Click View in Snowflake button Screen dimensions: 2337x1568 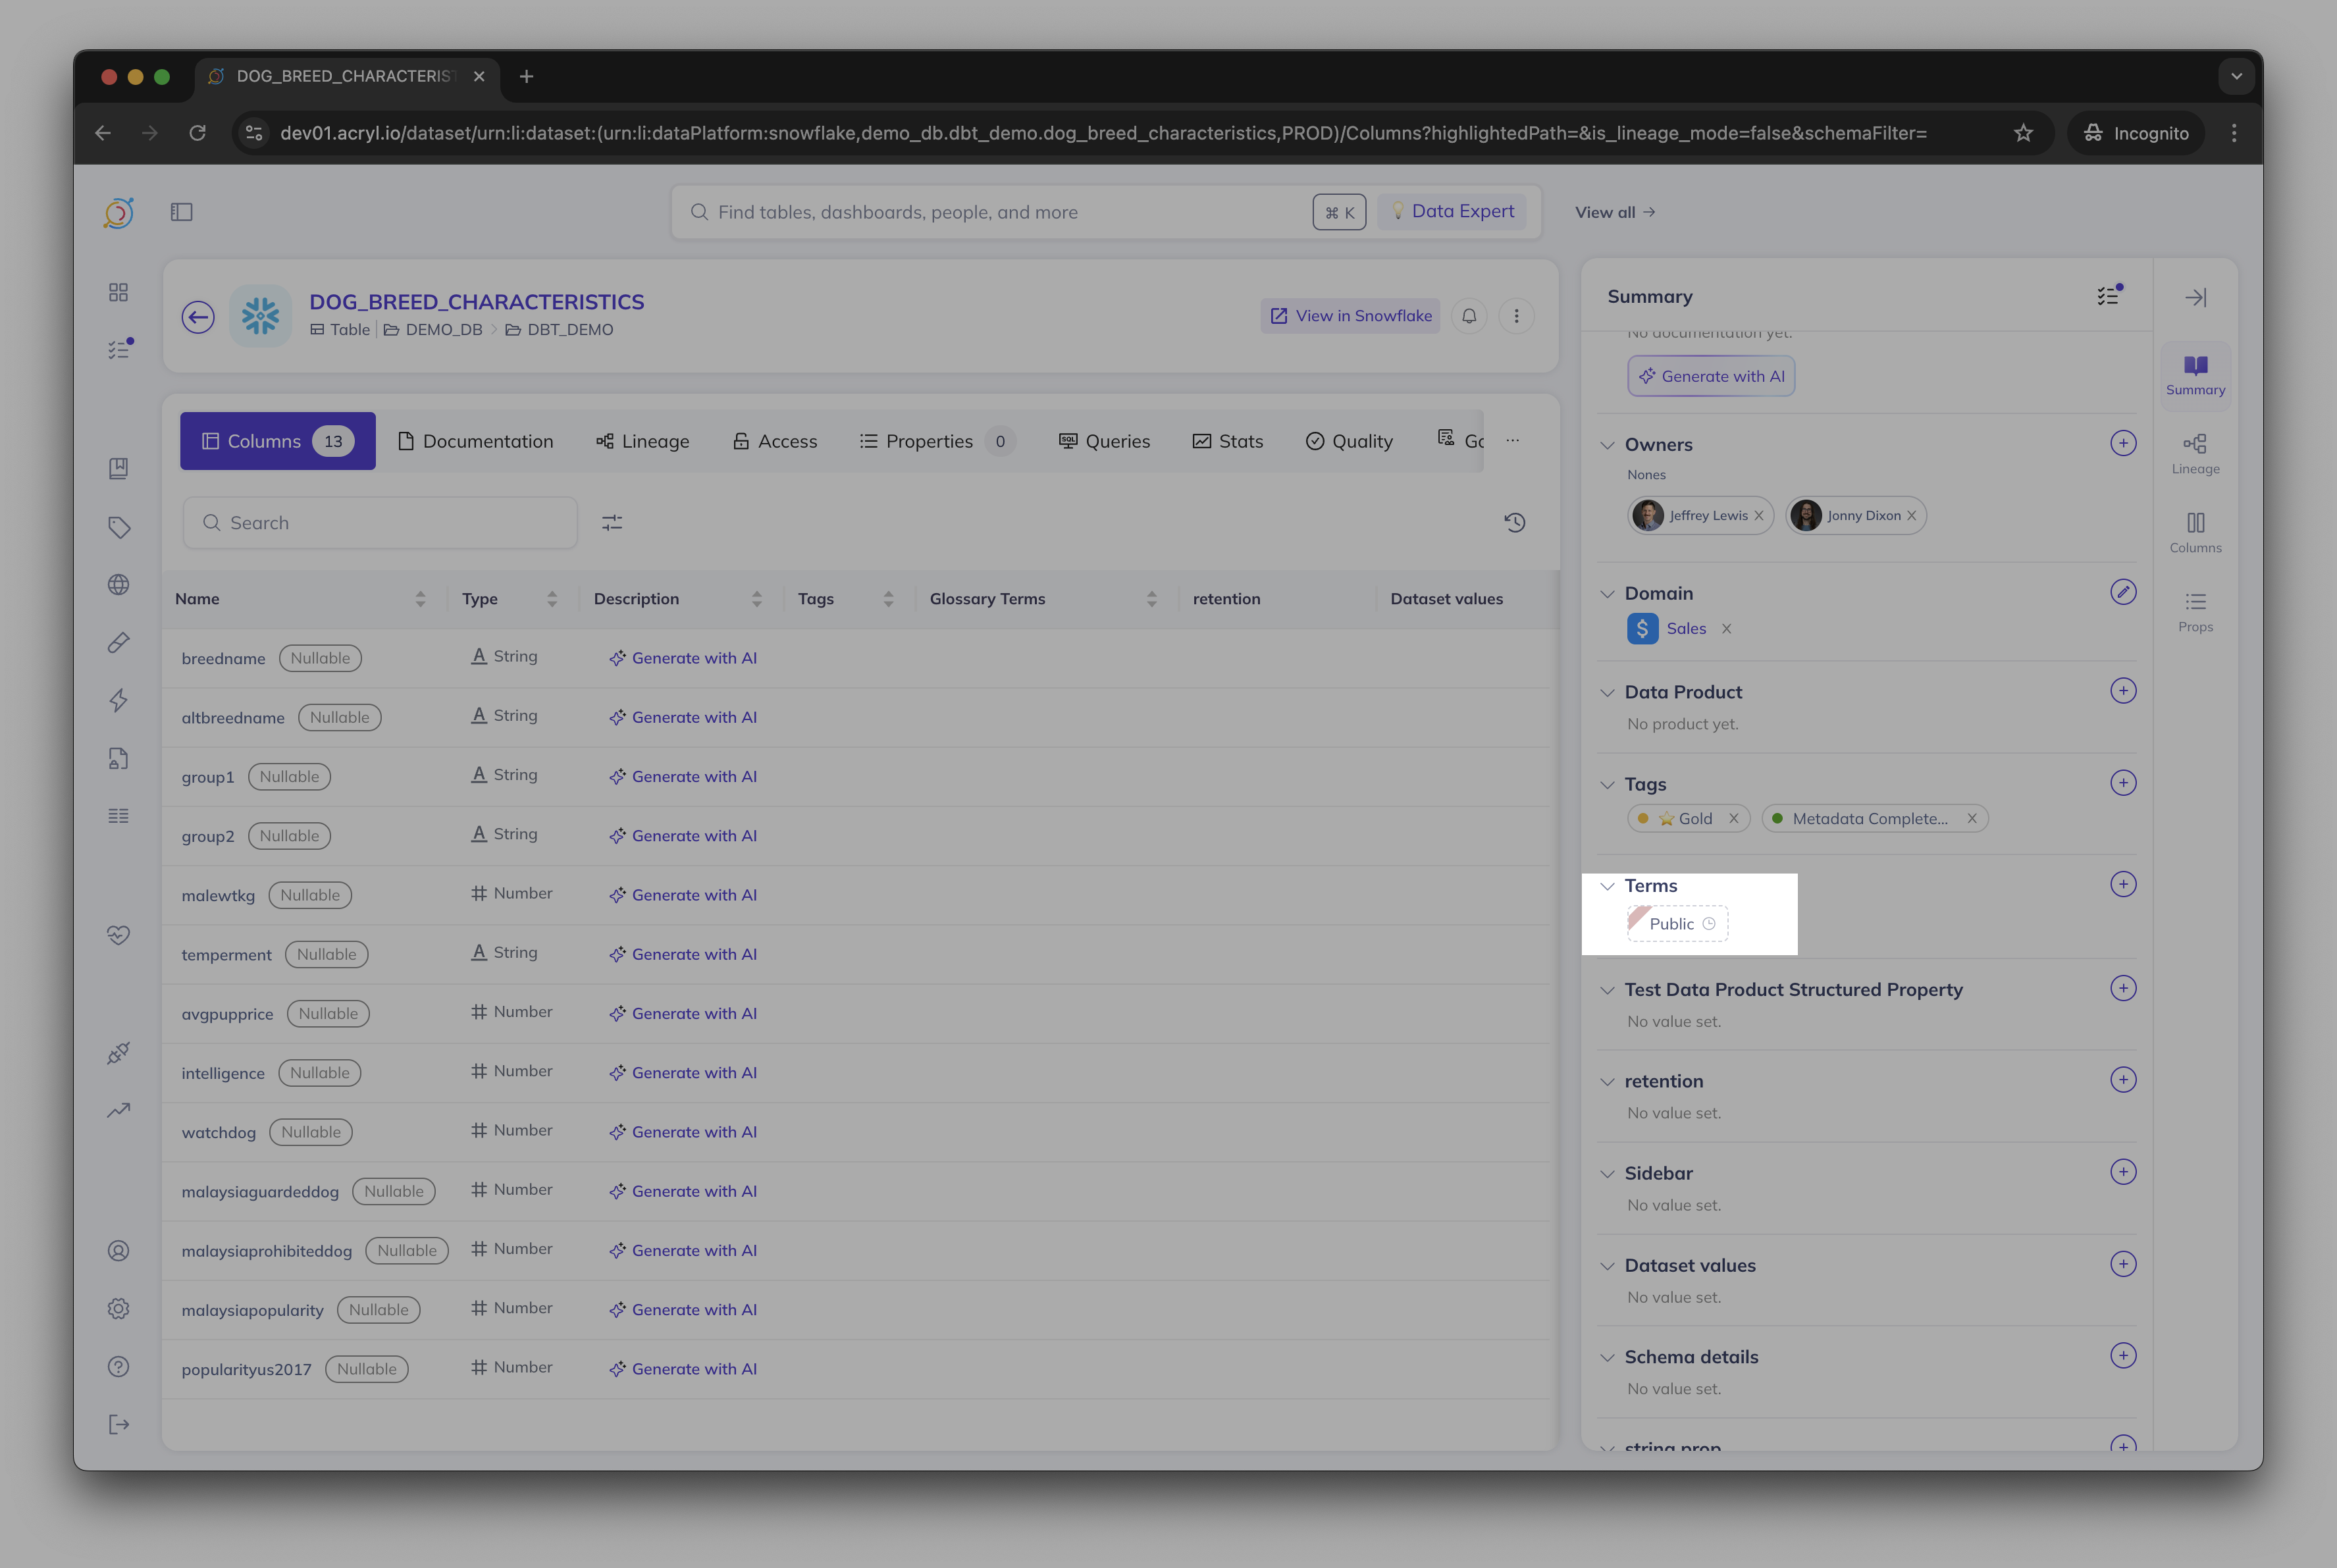(1350, 316)
